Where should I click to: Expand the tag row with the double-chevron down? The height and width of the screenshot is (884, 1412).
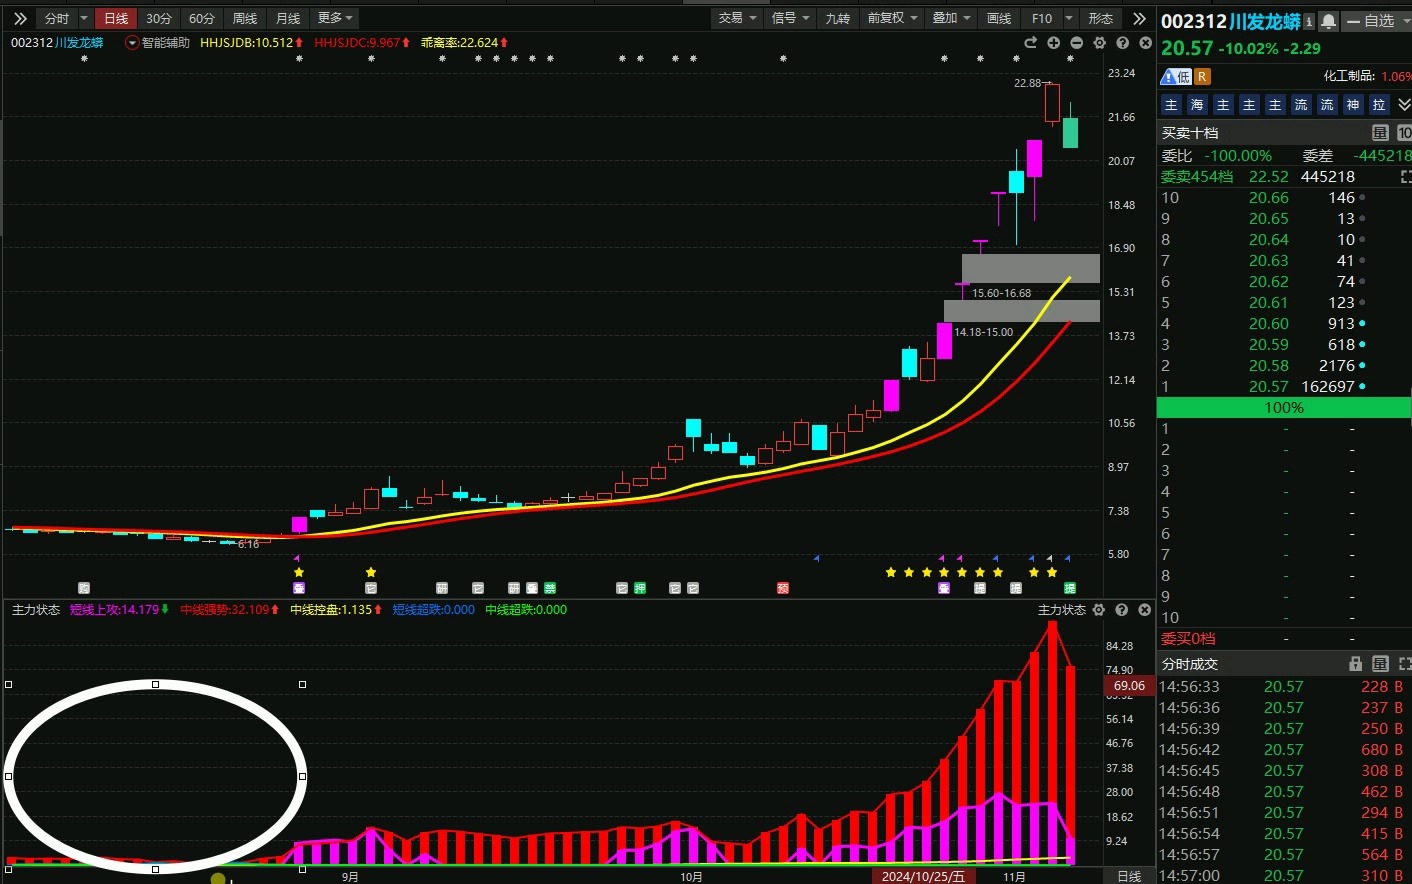pos(1403,105)
